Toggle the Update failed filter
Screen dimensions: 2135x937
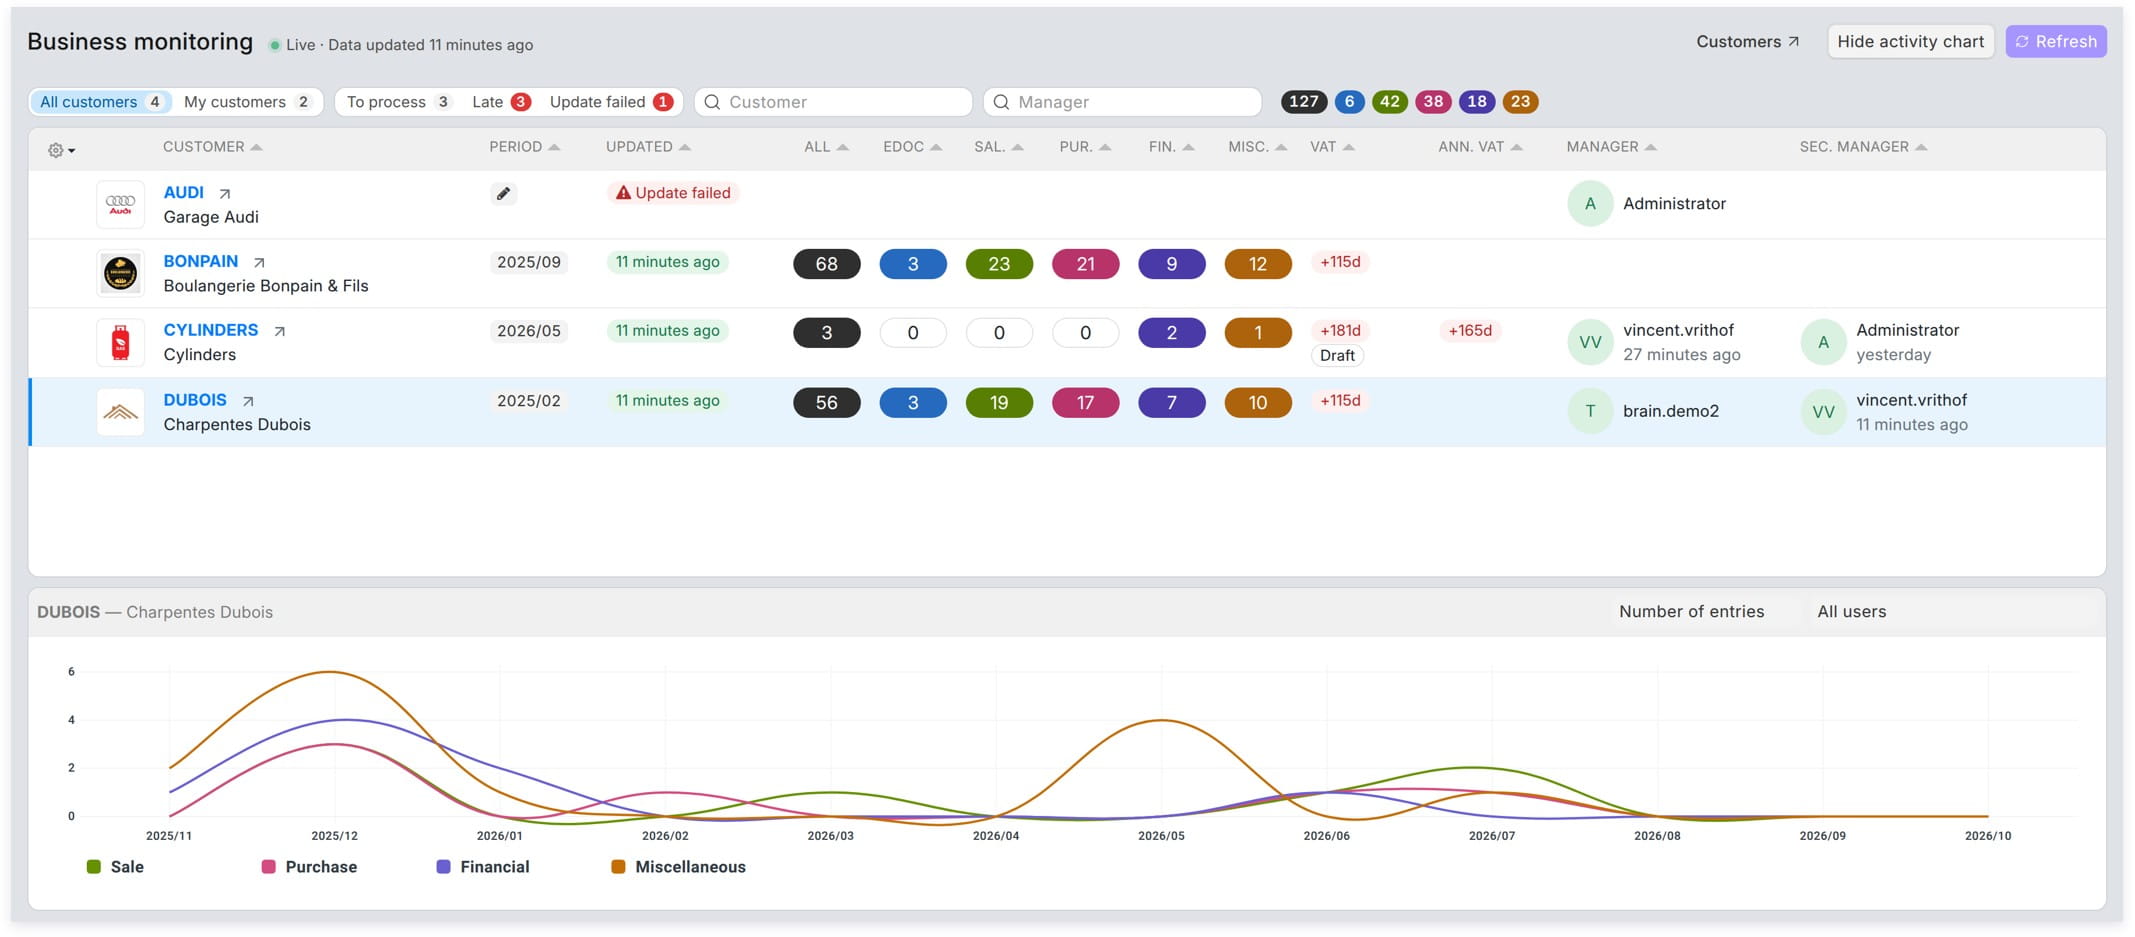(611, 102)
